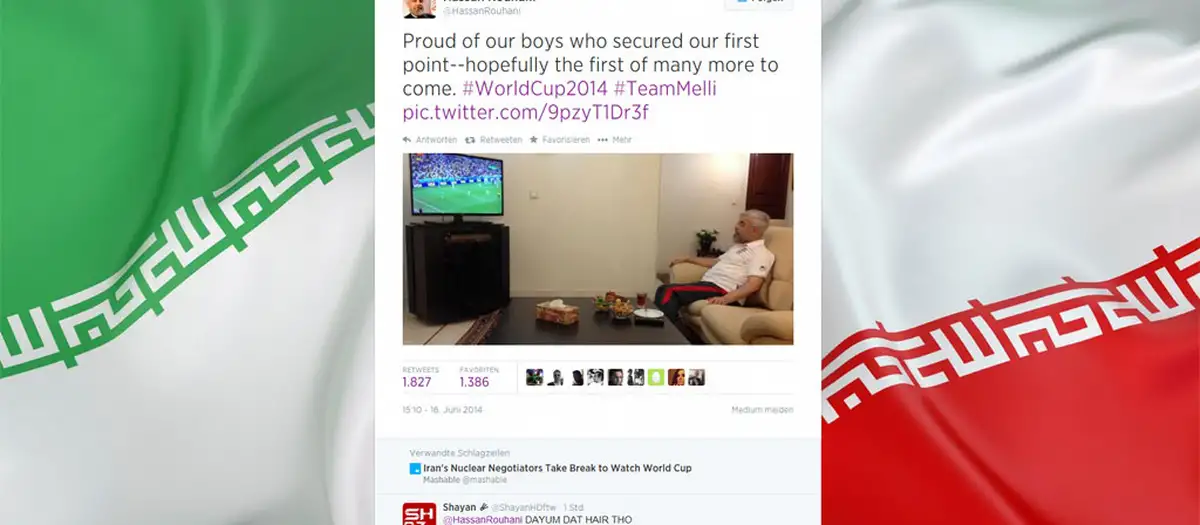The width and height of the screenshot is (1200, 525).
Task: Click the Mashable blue source icon
Action: (x=415, y=468)
